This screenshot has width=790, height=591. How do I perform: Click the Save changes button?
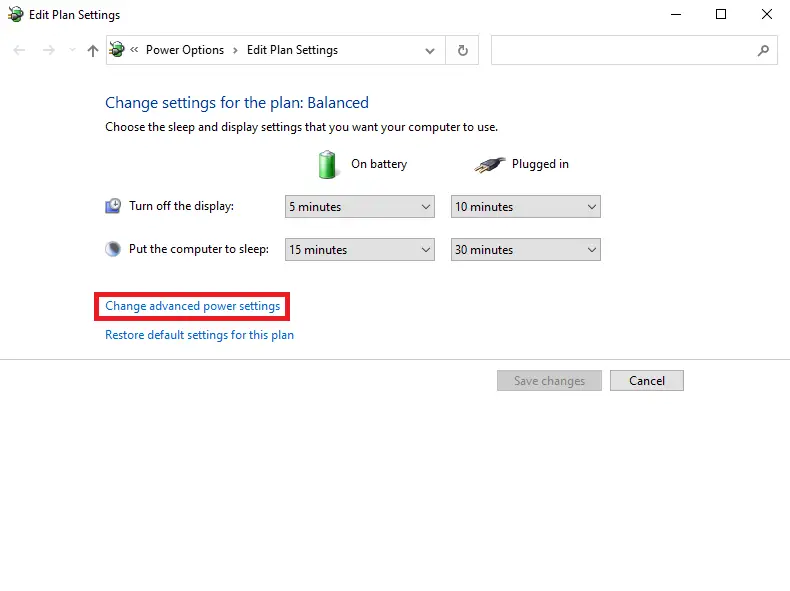(x=549, y=380)
